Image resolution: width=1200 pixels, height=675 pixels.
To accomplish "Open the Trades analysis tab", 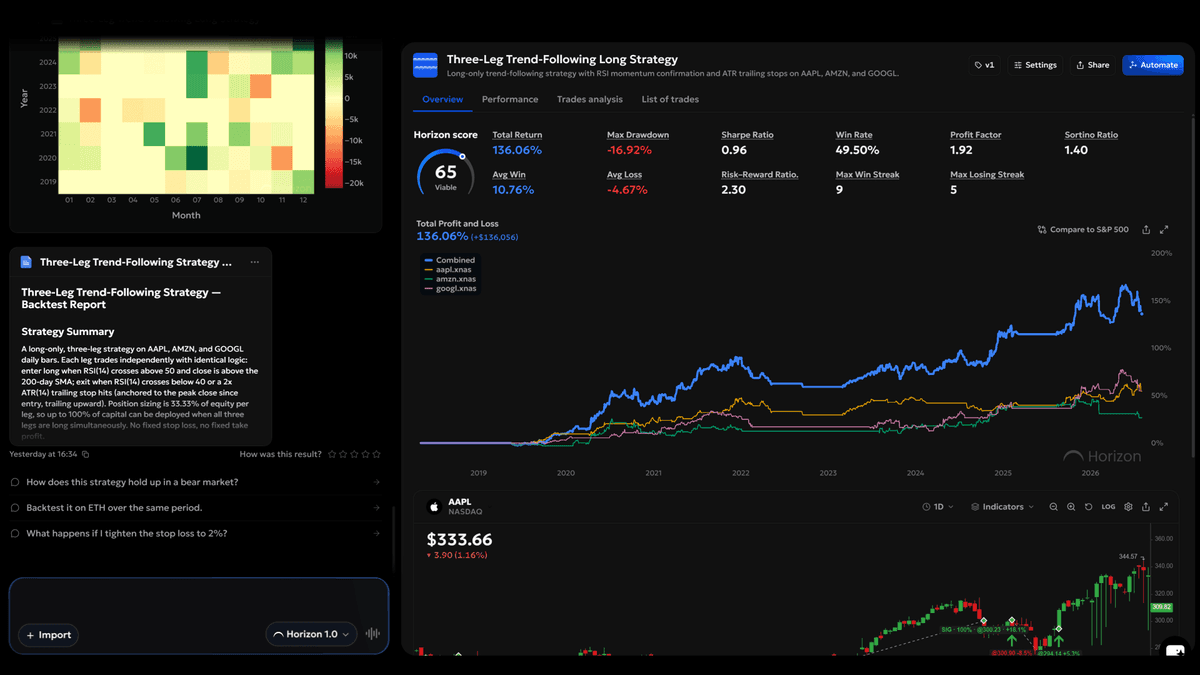I will (590, 99).
